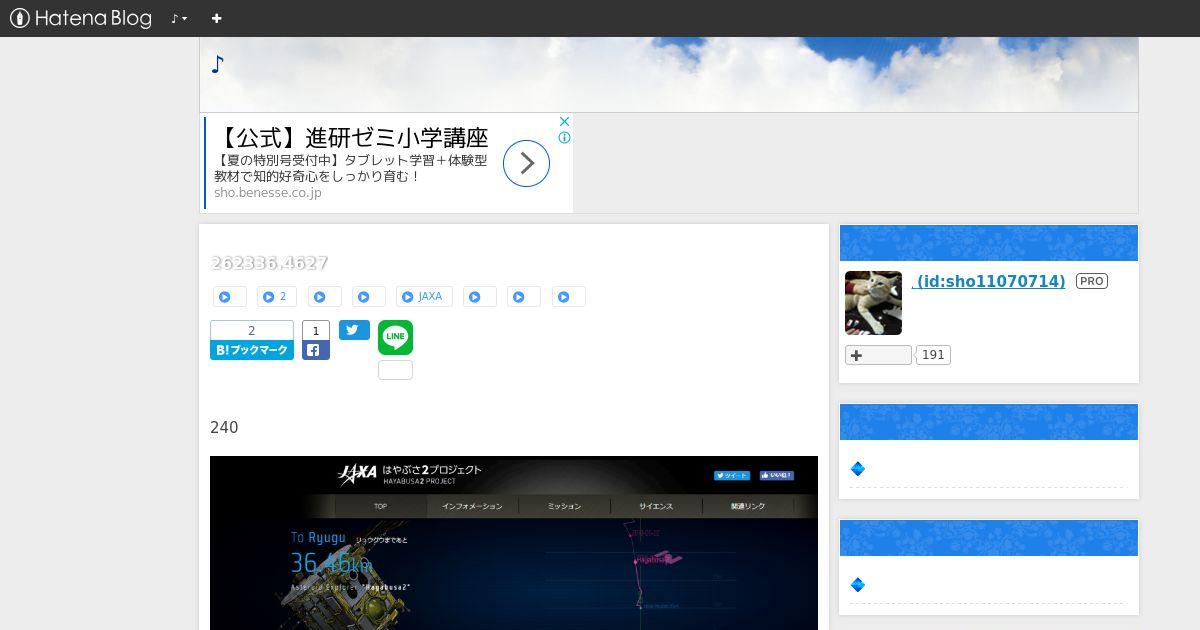Click the empty count box under LINE
1200x630 pixels.
[395, 370]
